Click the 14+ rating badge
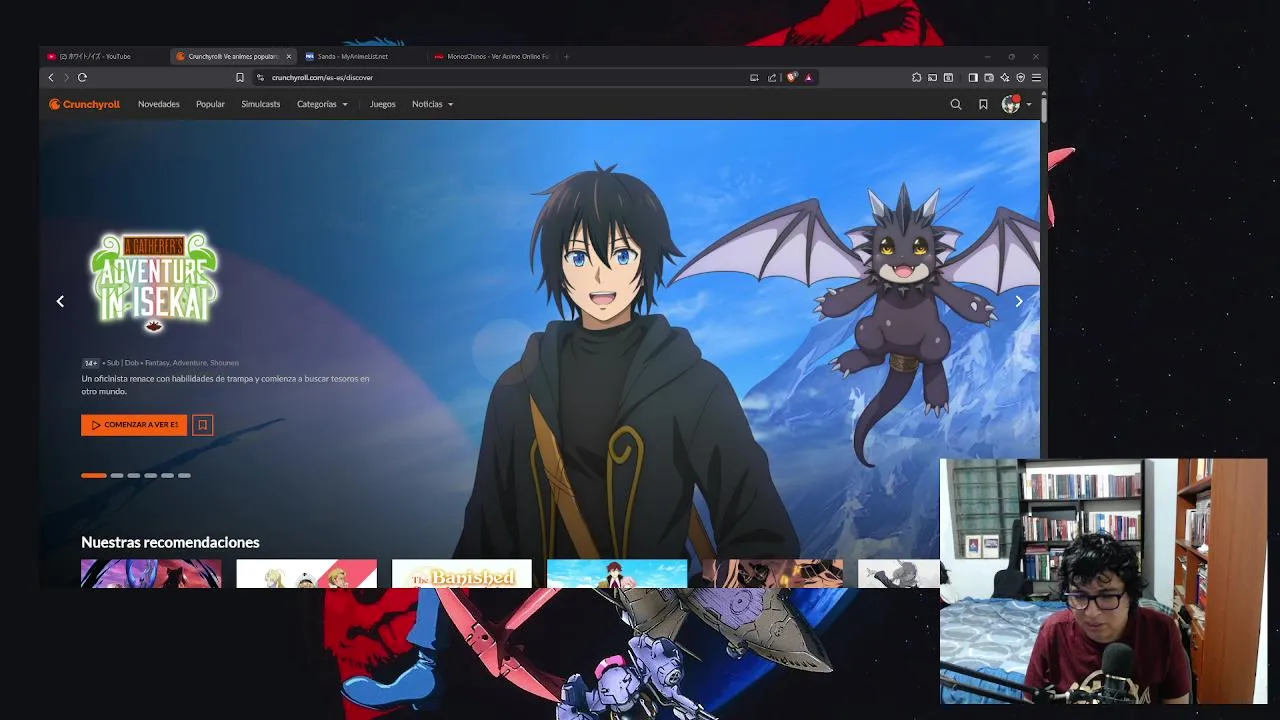The height and width of the screenshot is (720, 1280). (x=90, y=363)
